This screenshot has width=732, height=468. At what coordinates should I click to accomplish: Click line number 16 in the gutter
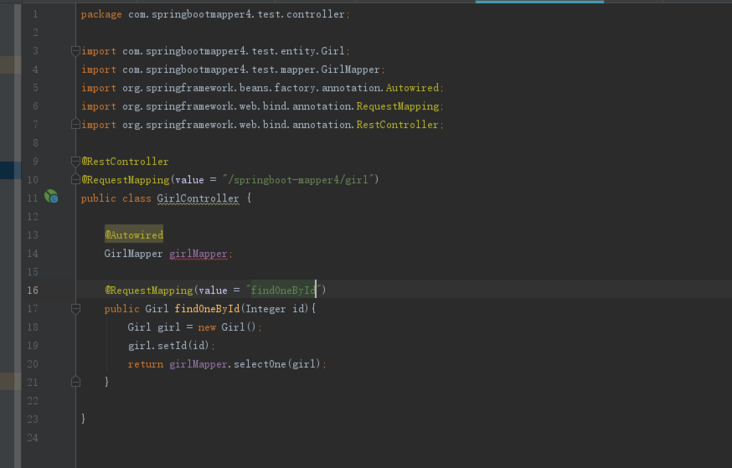[33, 290]
